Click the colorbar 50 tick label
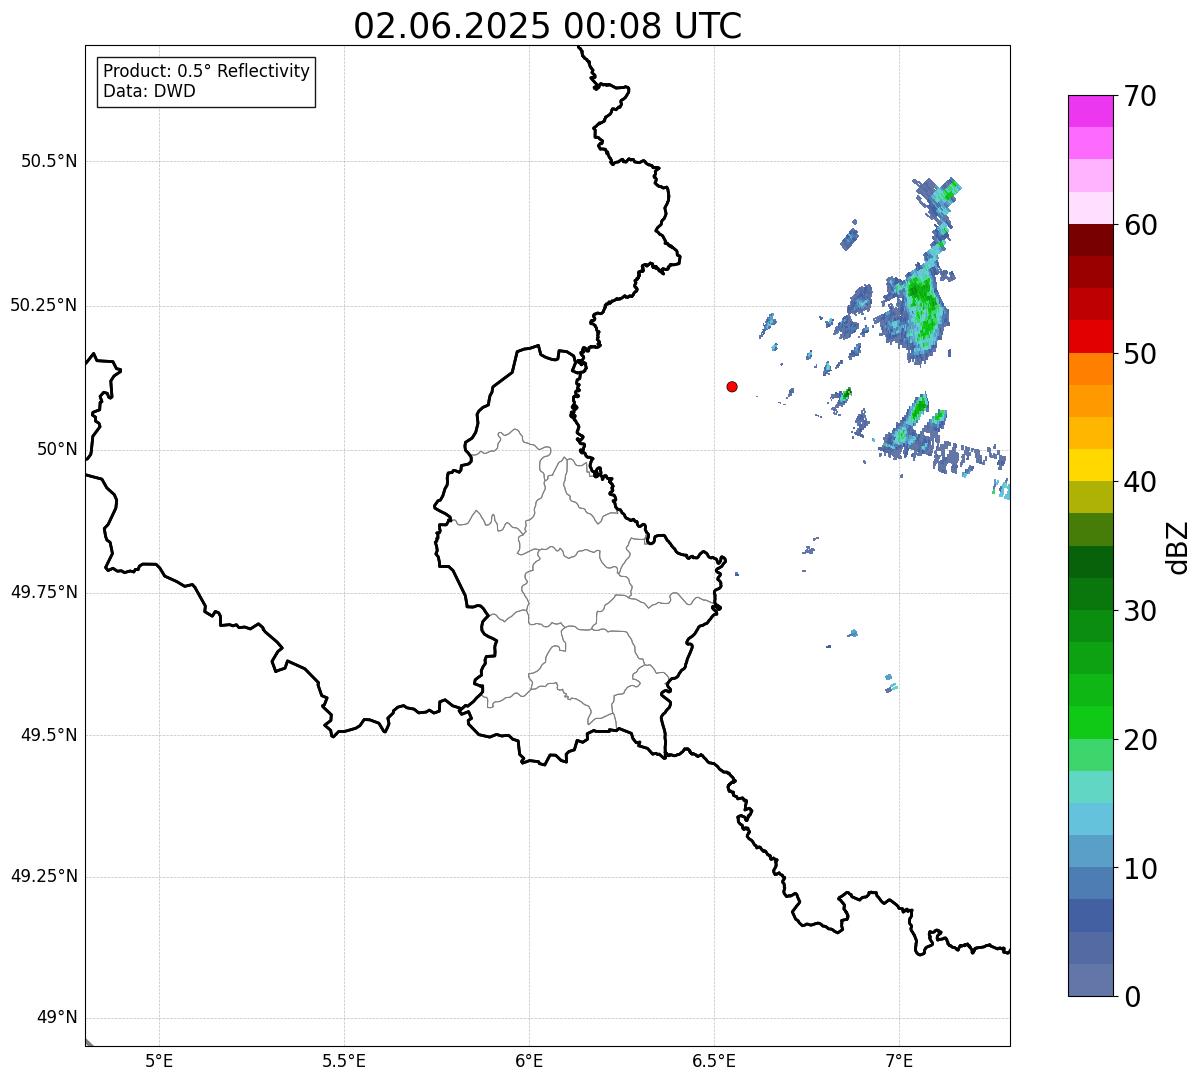Image resolution: width=1202 pixels, height=1081 pixels. (1139, 354)
